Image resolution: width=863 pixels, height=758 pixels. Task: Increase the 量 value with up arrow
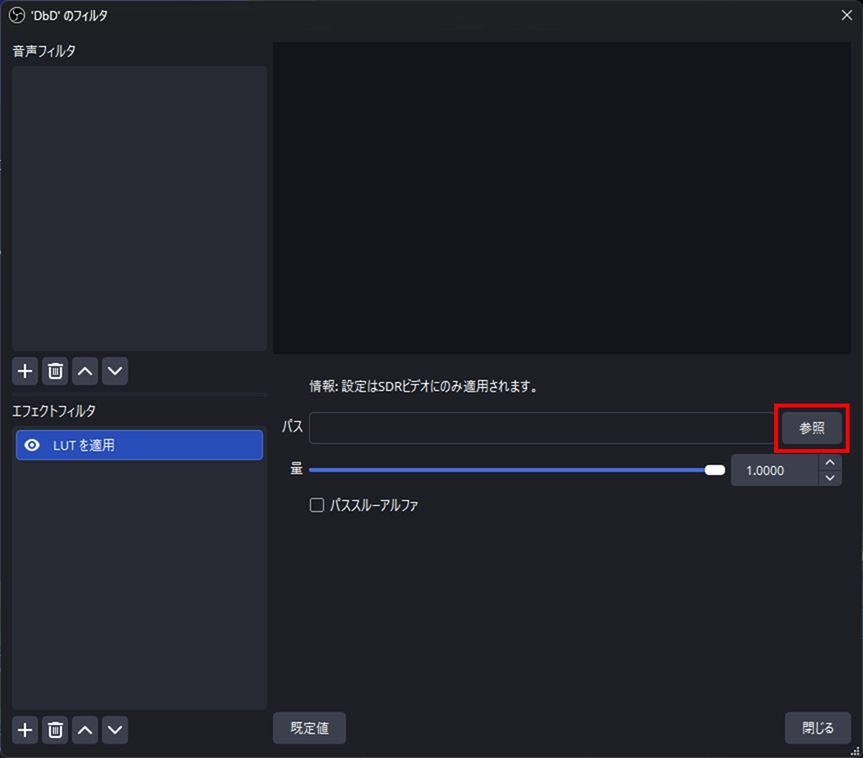[x=829, y=462]
